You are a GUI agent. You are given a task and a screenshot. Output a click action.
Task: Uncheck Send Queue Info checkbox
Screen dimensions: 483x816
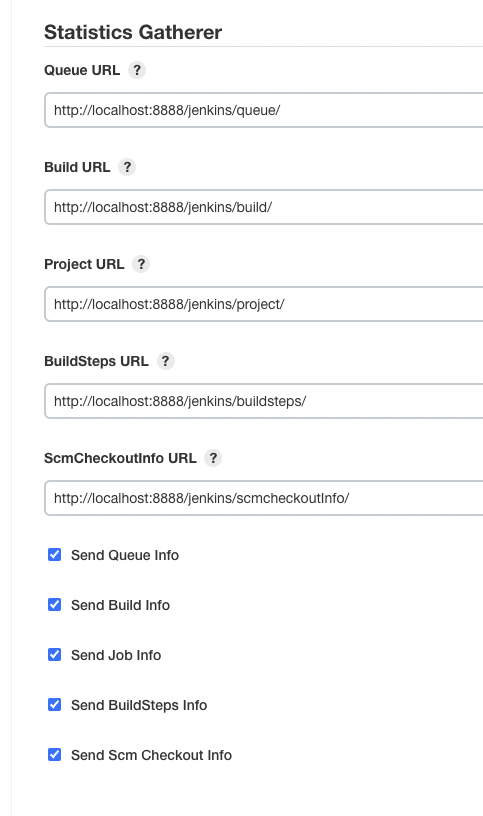55,555
